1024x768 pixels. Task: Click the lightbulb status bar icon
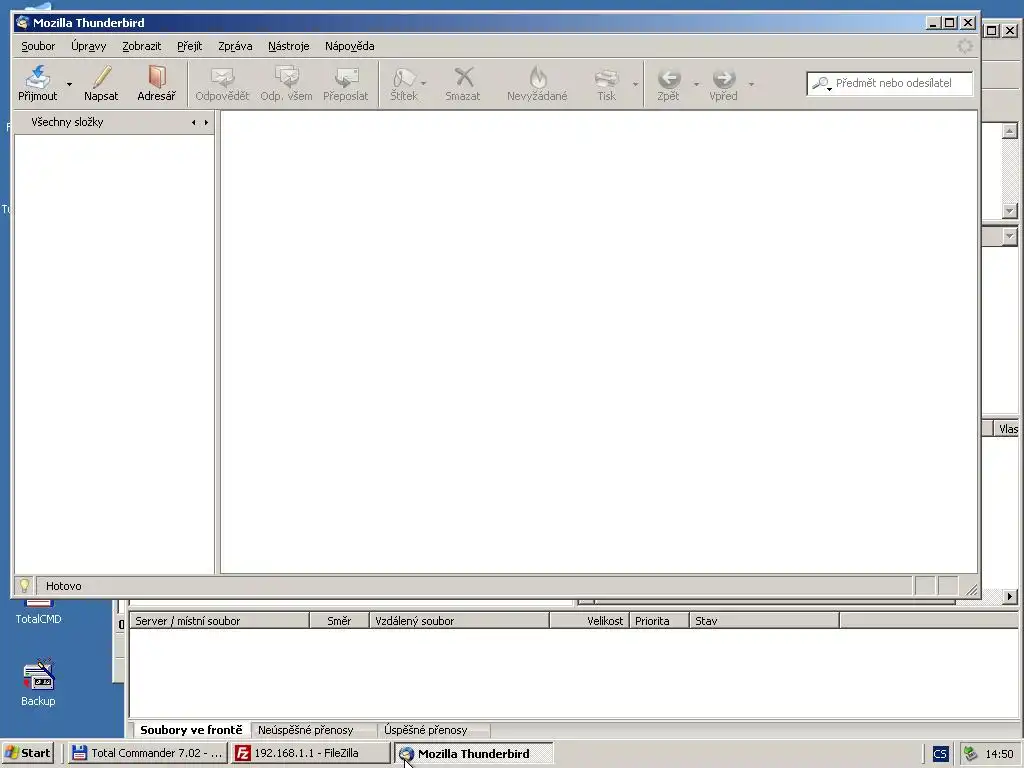24,586
